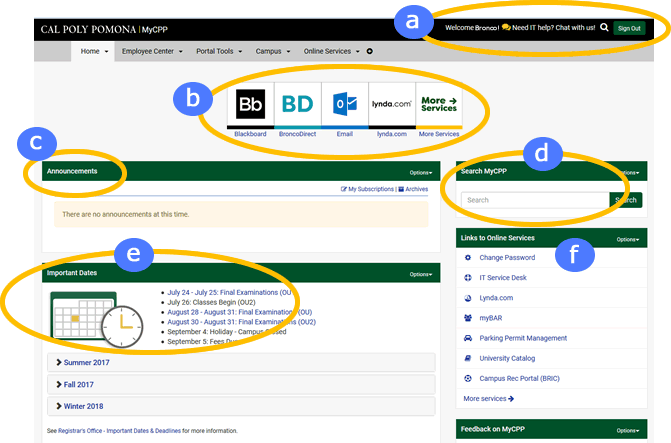The height and width of the screenshot is (443, 671).
Task: Open the More Services tile
Action: click(439, 104)
